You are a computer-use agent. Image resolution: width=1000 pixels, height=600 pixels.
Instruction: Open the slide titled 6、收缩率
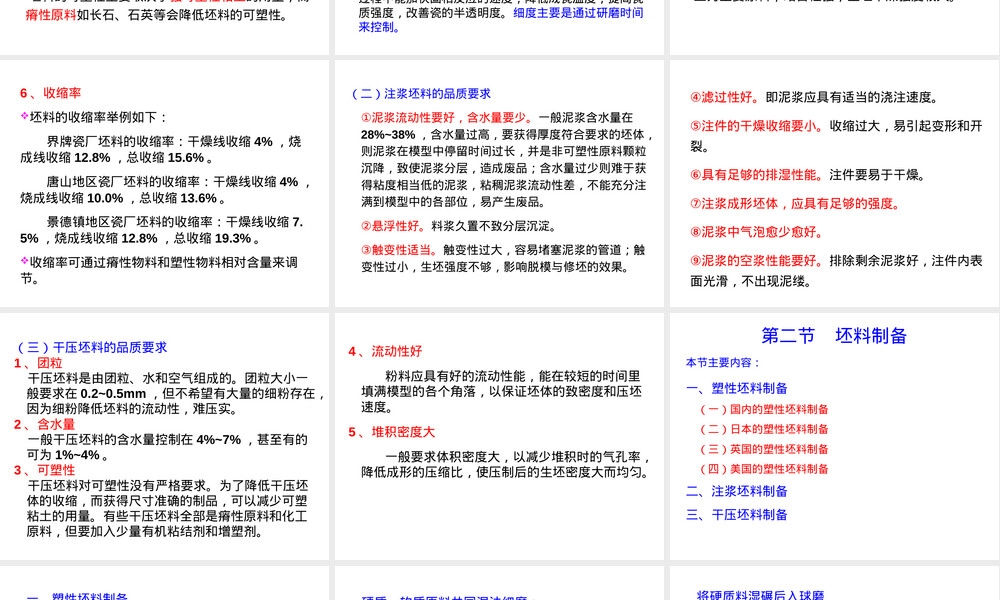pyautogui.click(x=165, y=184)
